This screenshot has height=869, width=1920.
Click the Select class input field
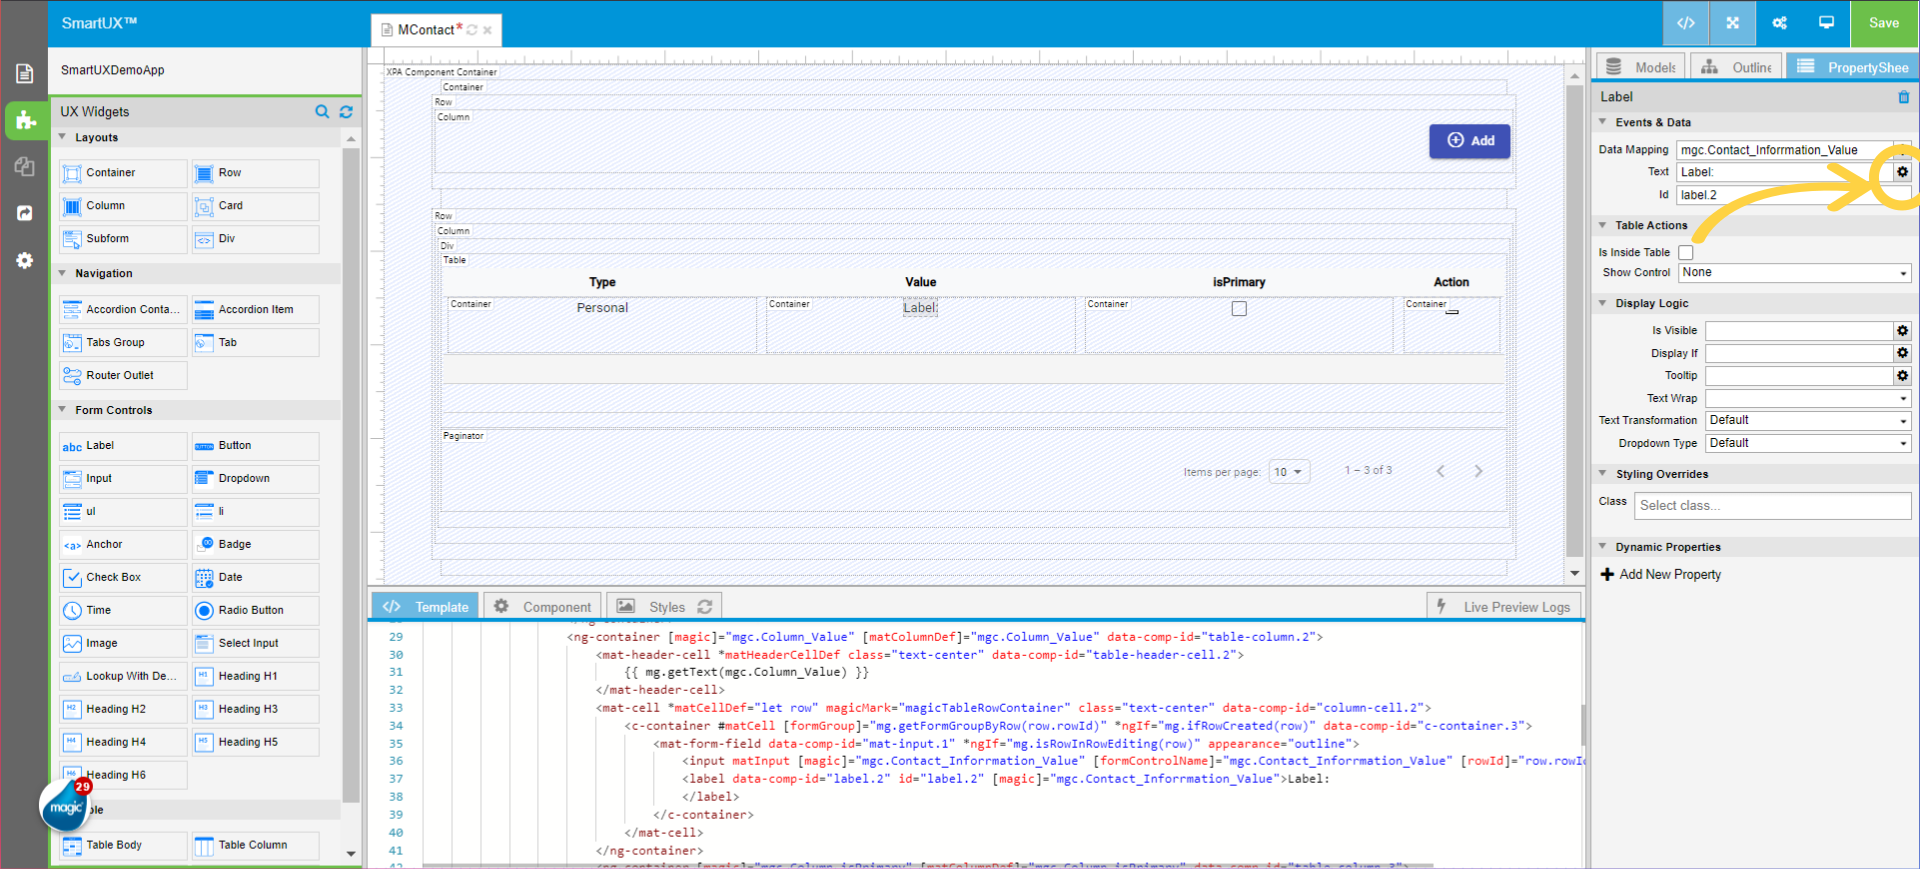(x=1772, y=506)
